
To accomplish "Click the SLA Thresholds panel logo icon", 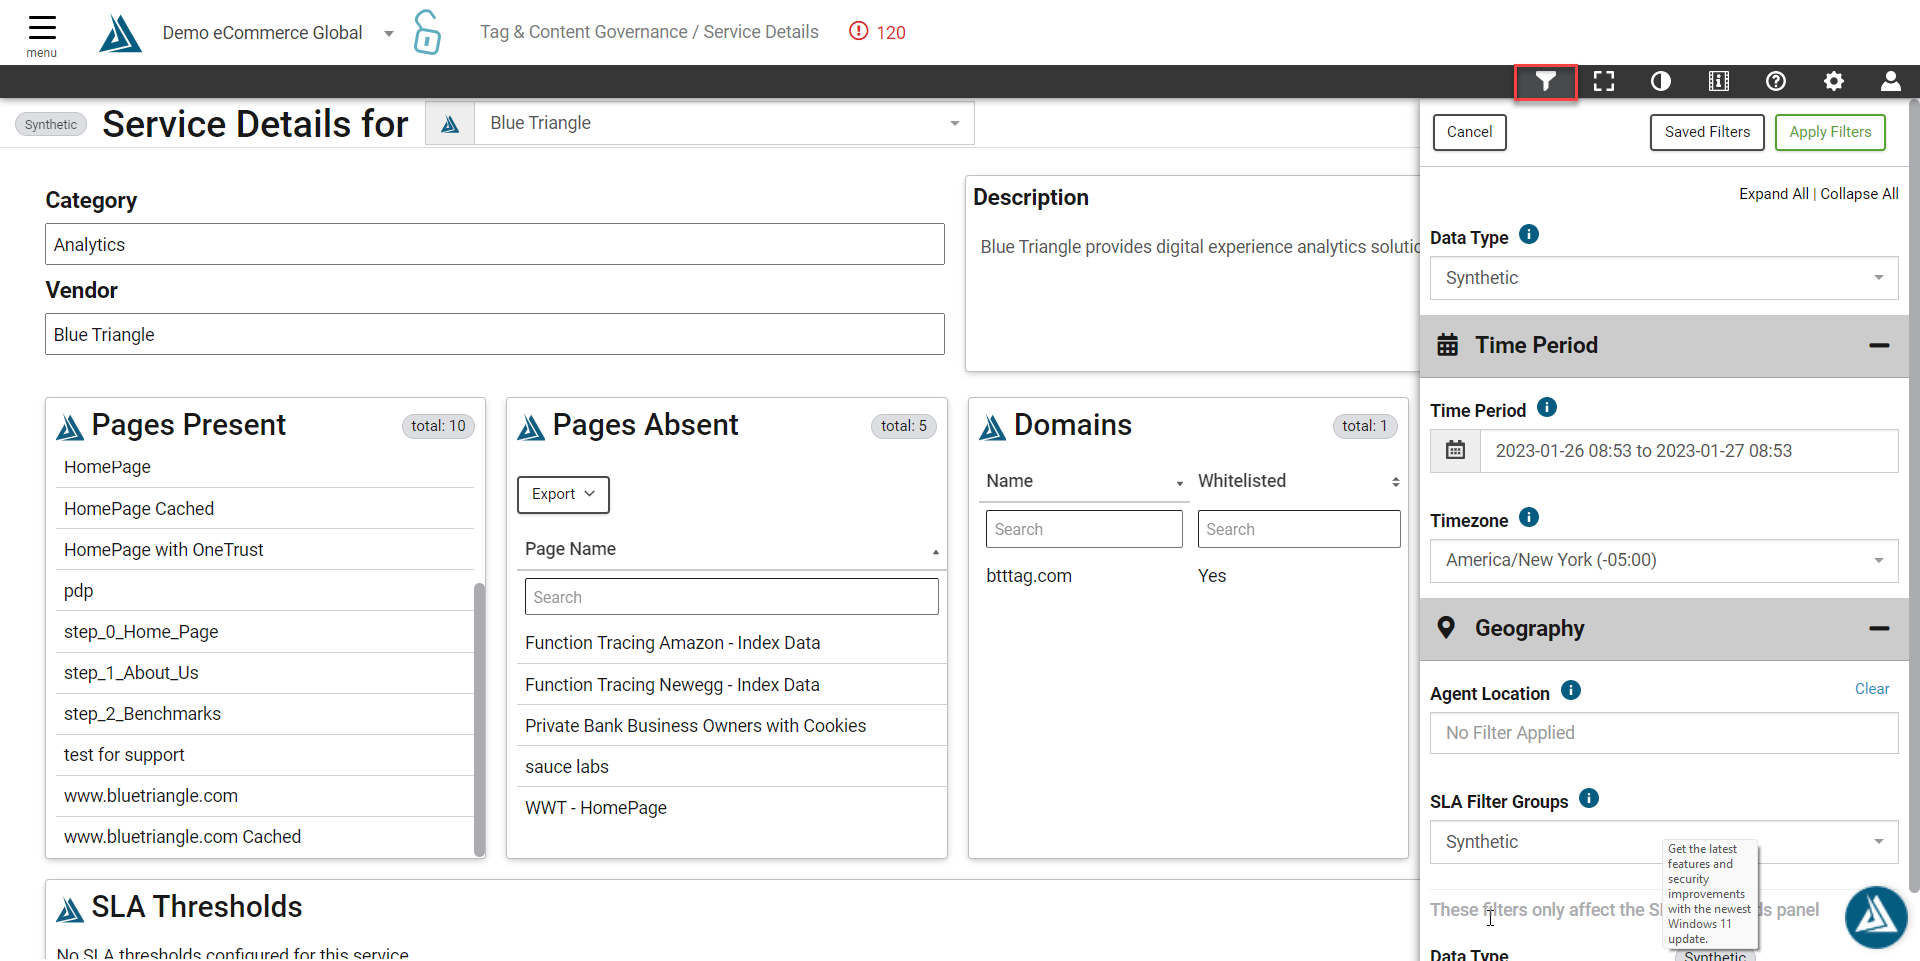I will [70, 909].
